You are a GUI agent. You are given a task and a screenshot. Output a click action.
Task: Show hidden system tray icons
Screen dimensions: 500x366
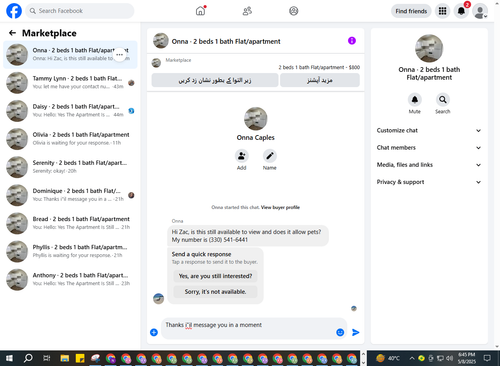click(x=412, y=358)
